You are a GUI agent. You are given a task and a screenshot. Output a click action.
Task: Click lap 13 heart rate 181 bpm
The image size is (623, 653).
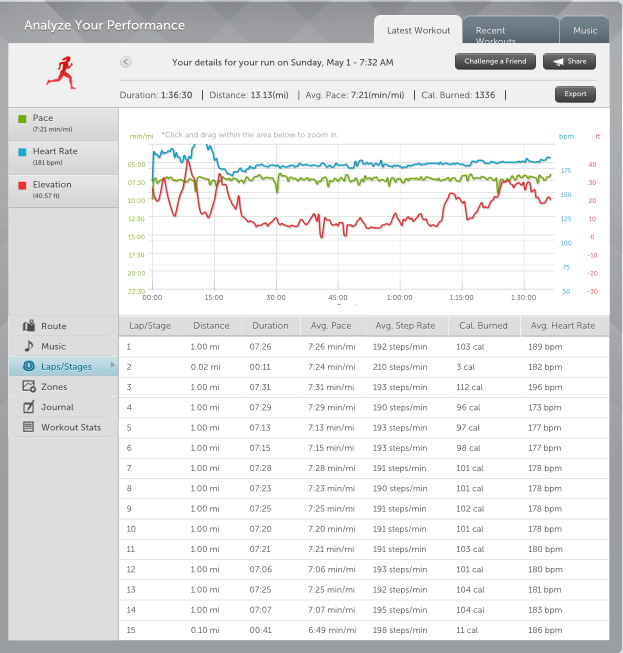pos(544,590)
